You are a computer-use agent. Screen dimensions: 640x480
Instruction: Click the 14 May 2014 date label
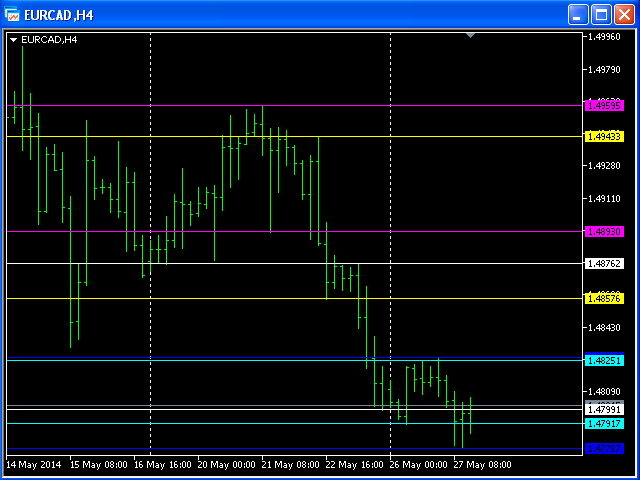coord(33,465)
